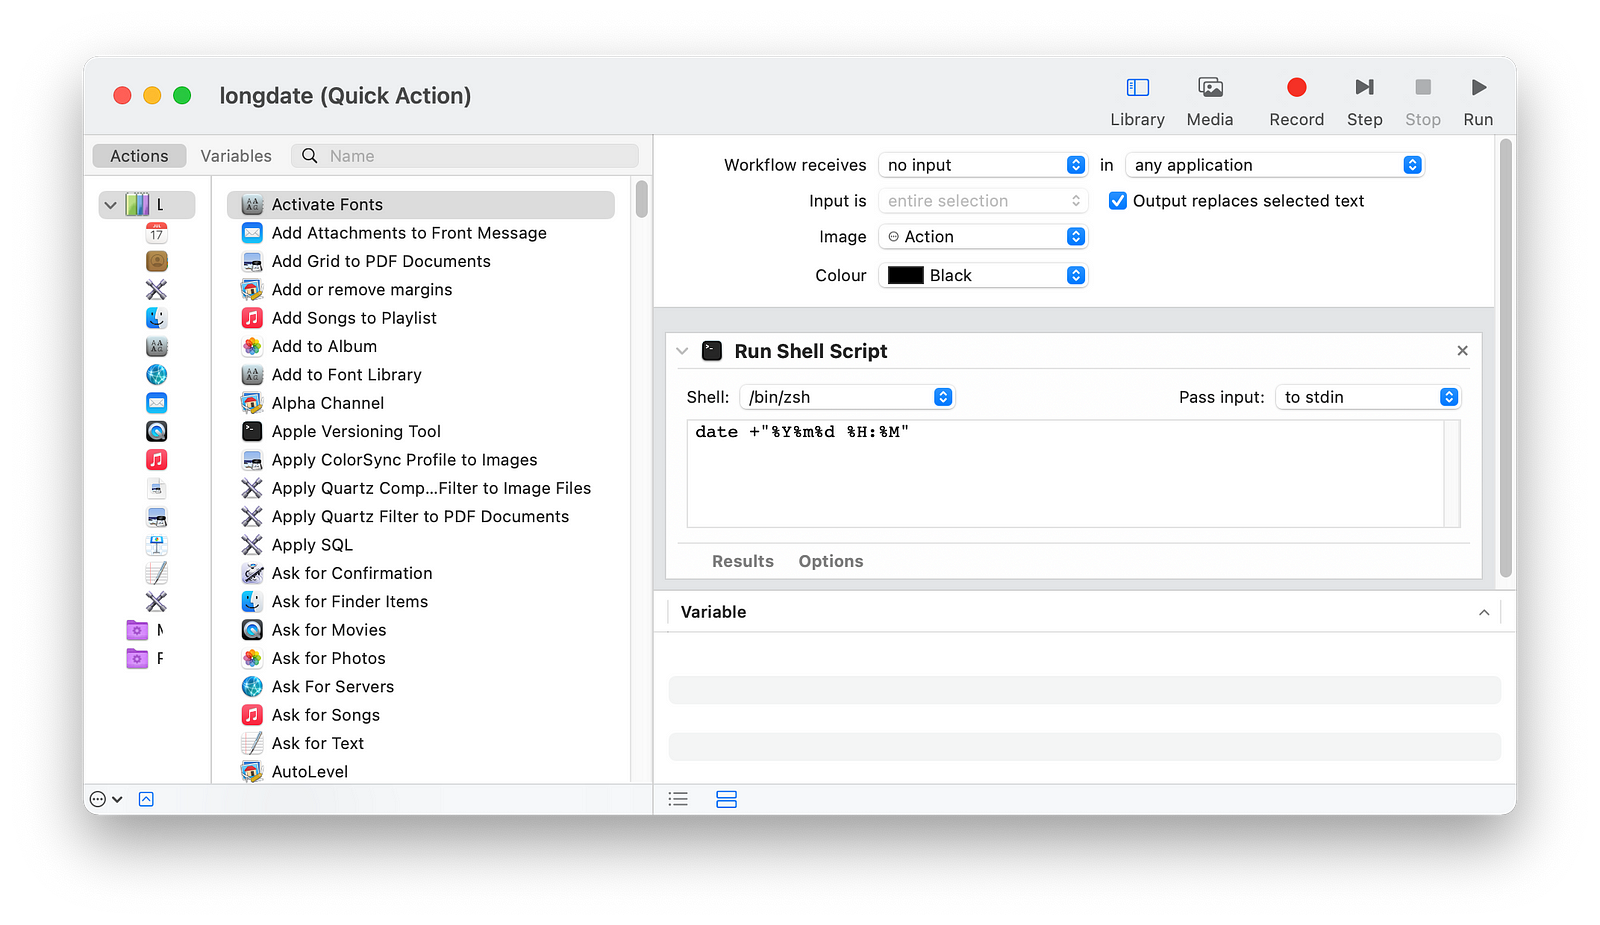Viewport: 1600px width, 925px height.
Task: Collapse the Variable panel with its chevron
Action: tap(1484, 612)
